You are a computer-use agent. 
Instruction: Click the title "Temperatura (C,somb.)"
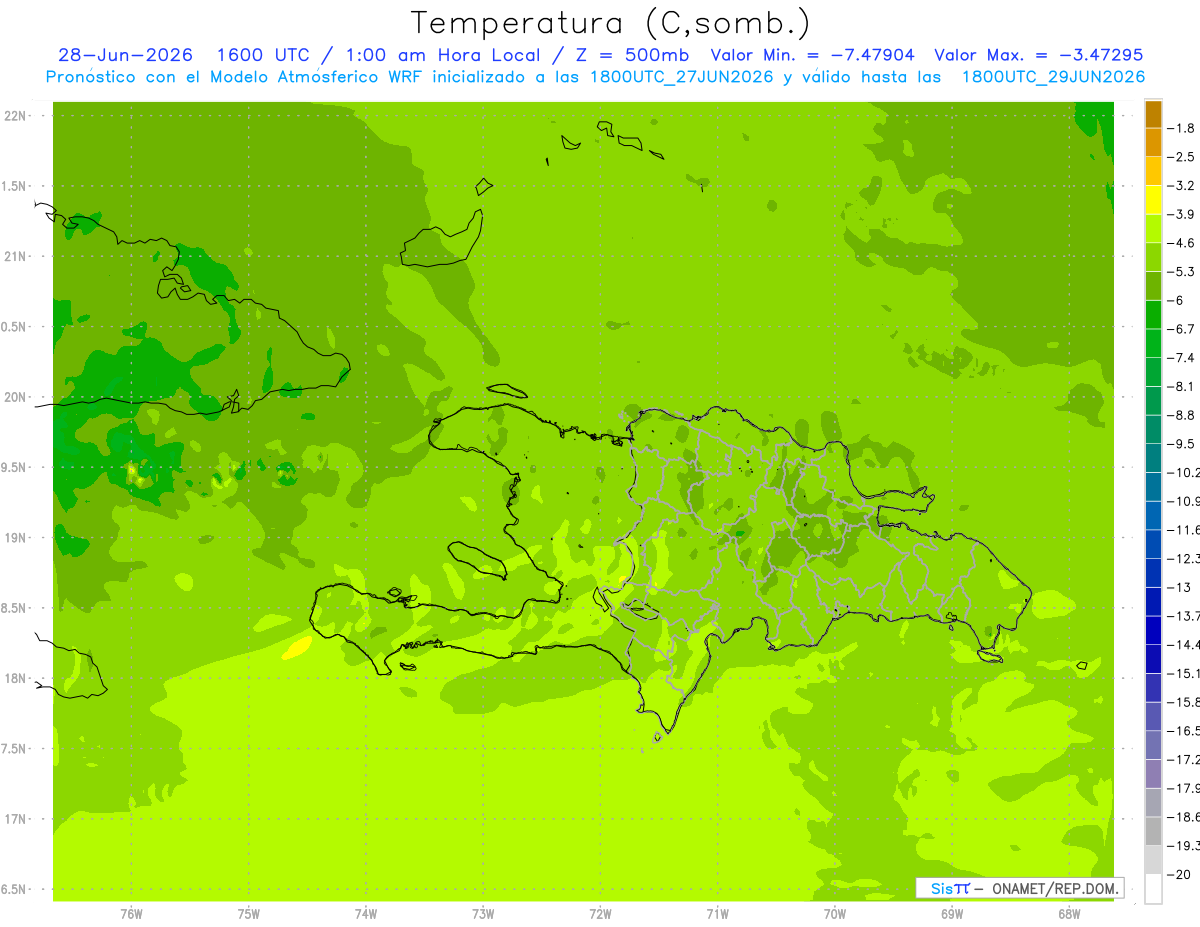pyautogui.click(x=610, y=22)
